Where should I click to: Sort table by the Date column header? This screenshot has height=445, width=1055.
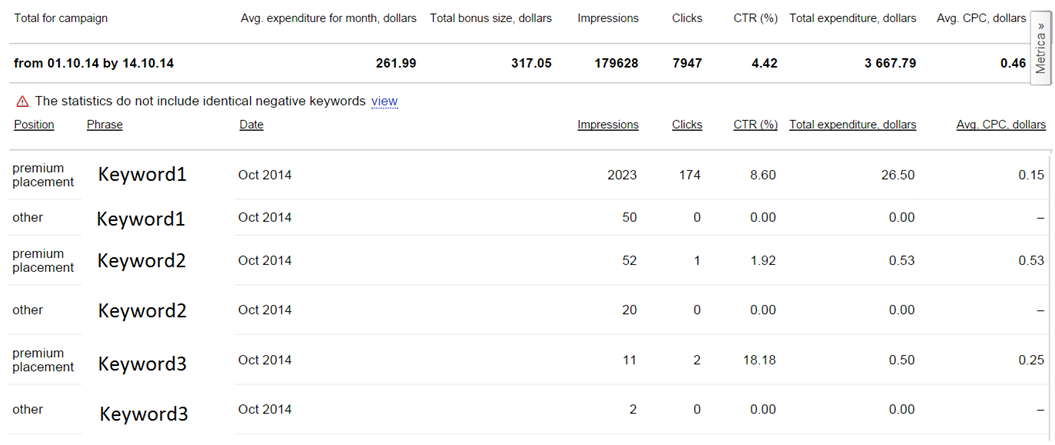click(251, 125)
